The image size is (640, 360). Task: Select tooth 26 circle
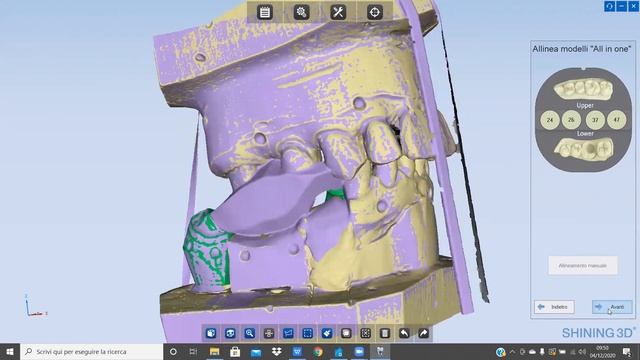[x=571, y=120]
